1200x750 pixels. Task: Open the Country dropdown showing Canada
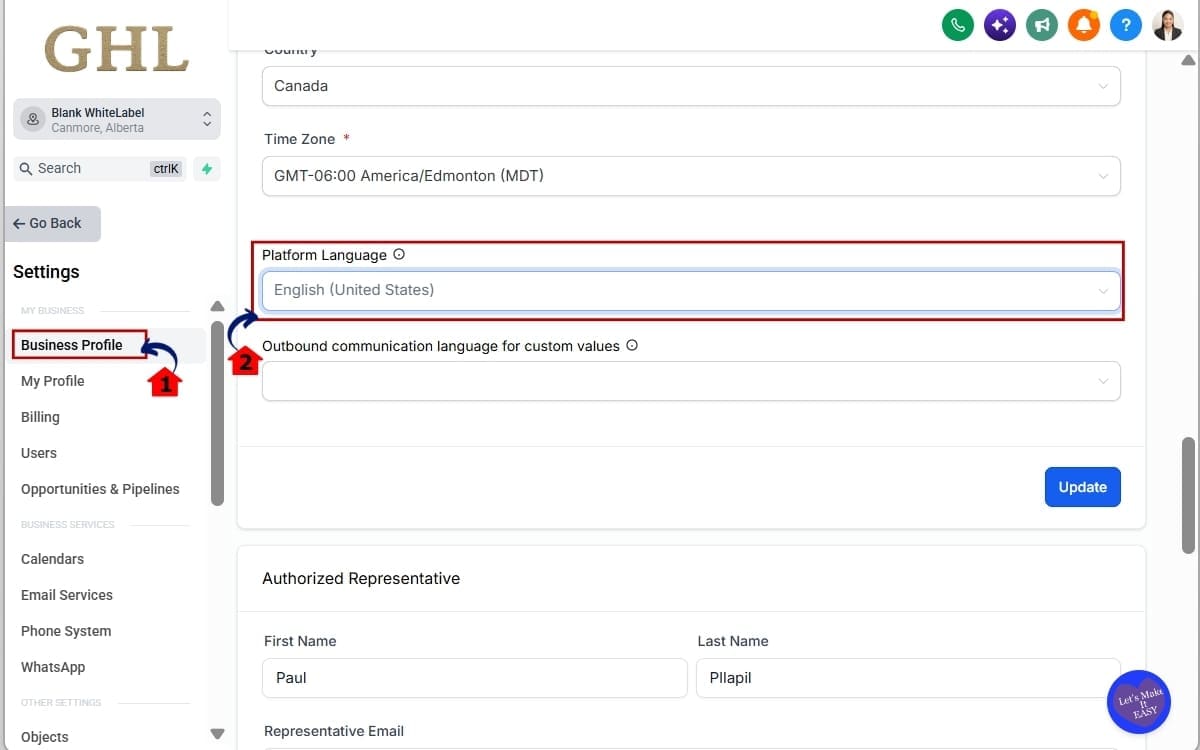(x=691, y=86)
